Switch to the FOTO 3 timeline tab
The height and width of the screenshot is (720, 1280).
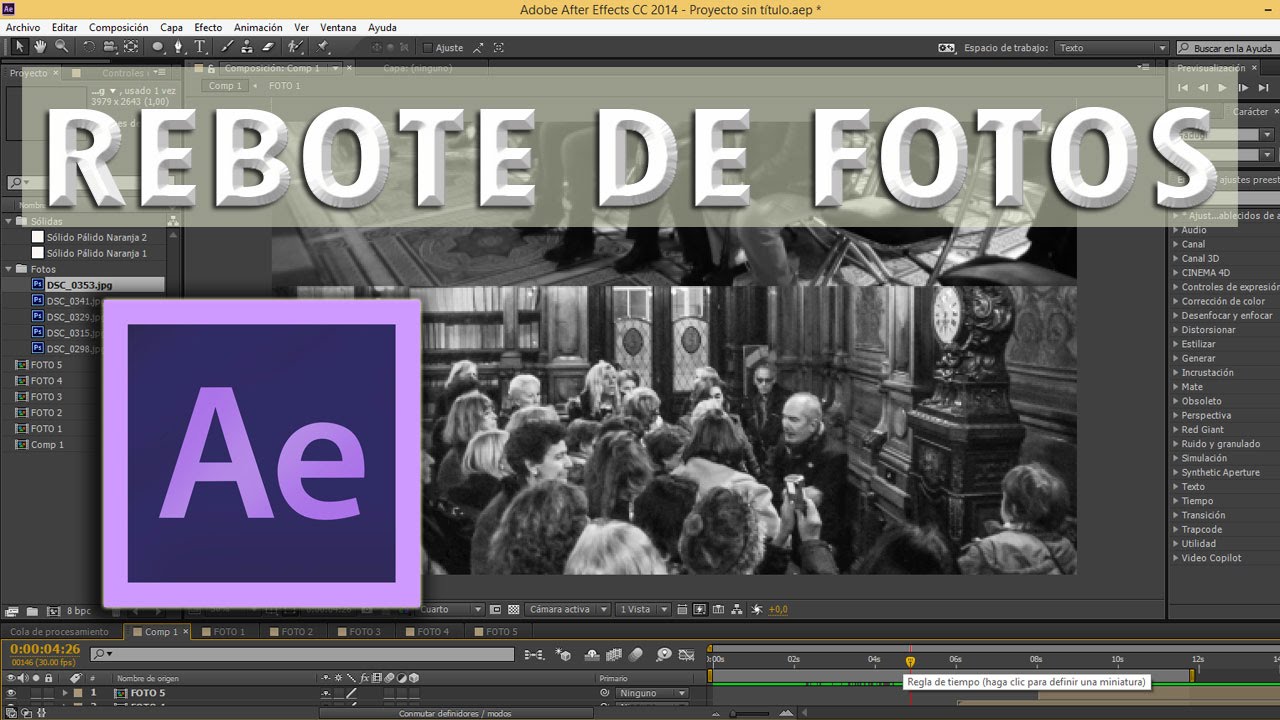pyautogui.click(x=365, y=632)
